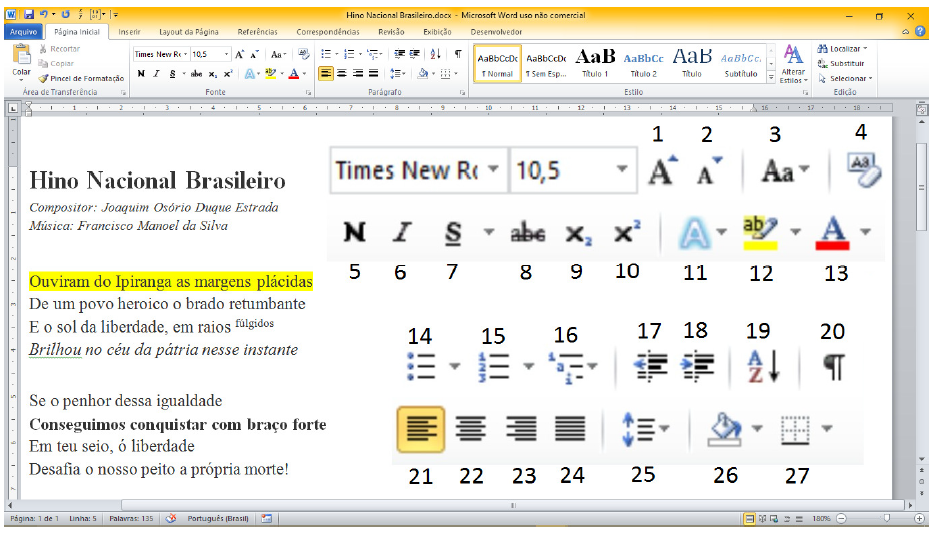Viewport: 940px width, 534px height.
Task: Click the Substituir button in Edição
Action: (842, 63)
